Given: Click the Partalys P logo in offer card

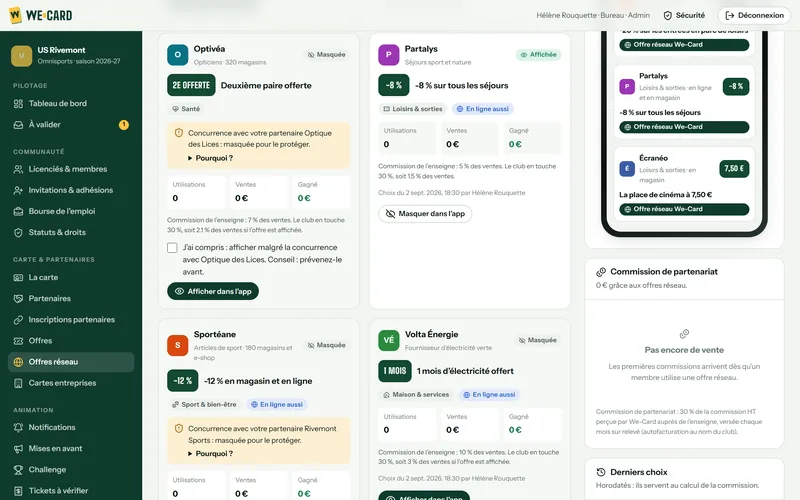Looking at the screenshot, I should pos(389,55).
